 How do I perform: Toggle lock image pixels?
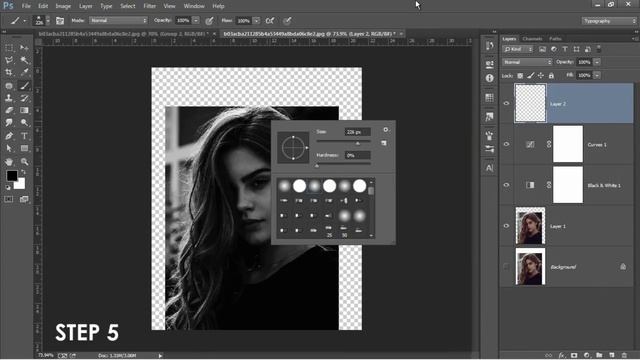(530, 76)
